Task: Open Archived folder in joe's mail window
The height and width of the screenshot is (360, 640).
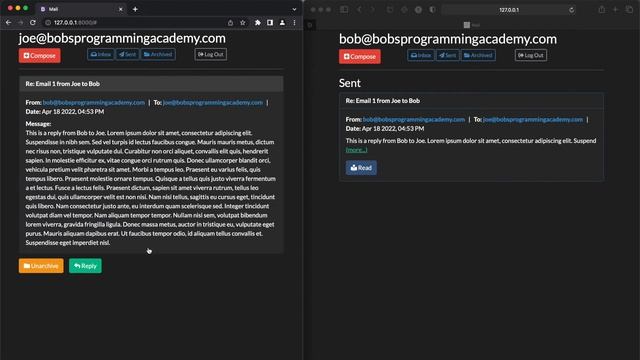Action: (x=158, y=54)
